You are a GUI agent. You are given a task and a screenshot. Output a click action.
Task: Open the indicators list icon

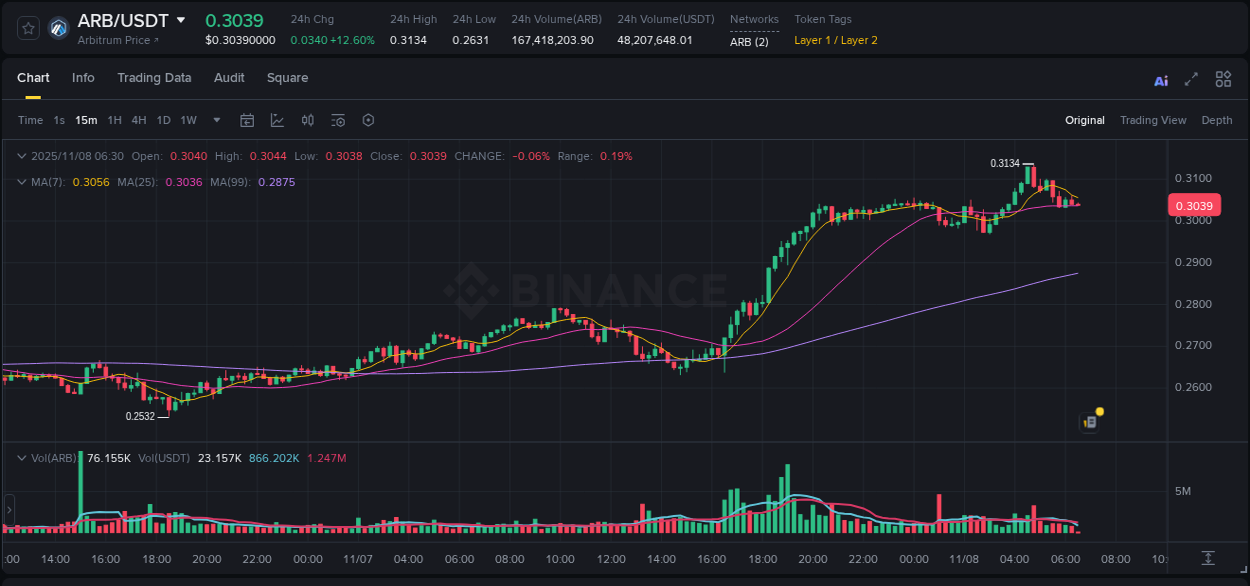pyautogui.click(x=337, y=120)
